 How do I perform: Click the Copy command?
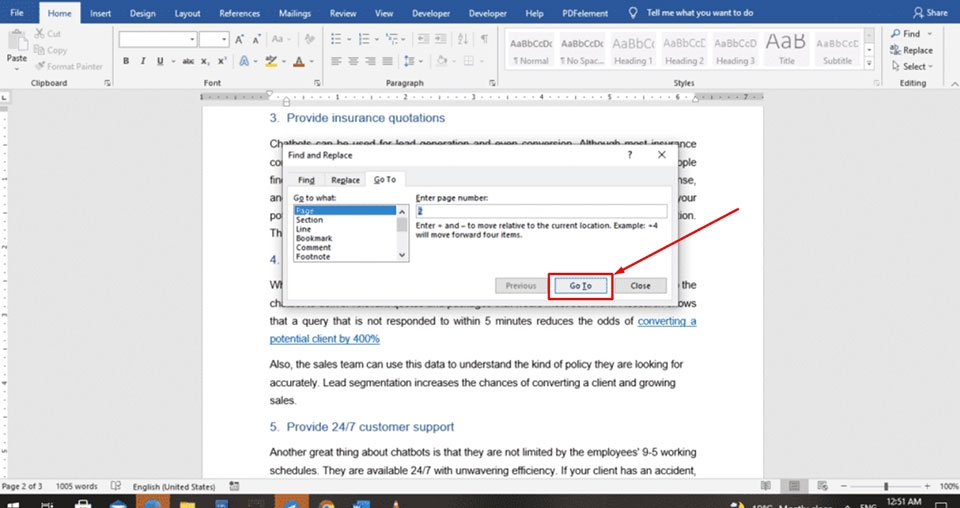pyautogui.click(x=50, y=50)
